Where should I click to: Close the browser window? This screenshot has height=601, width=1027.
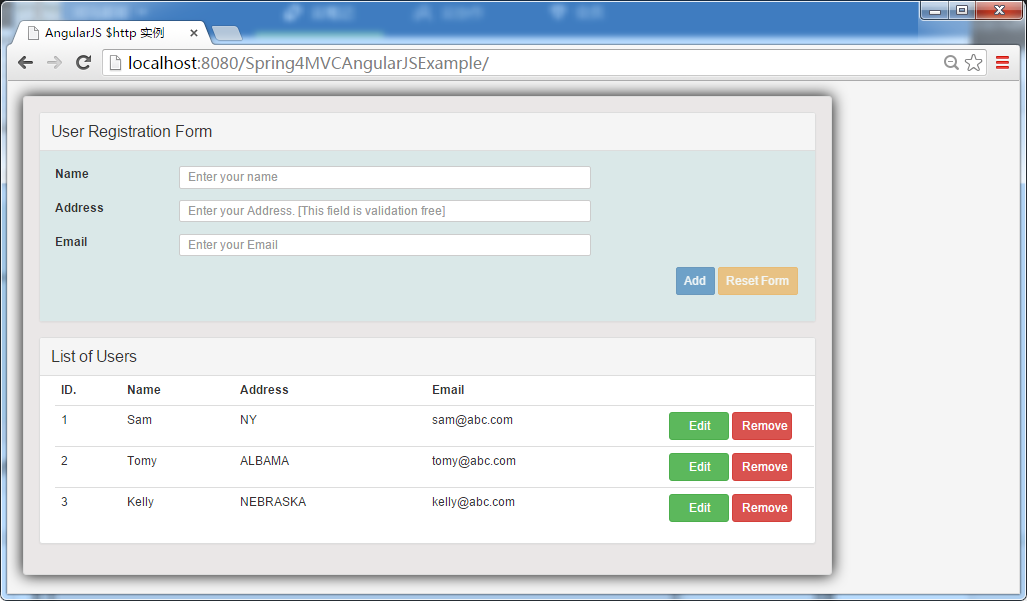(x=999, y=10)
